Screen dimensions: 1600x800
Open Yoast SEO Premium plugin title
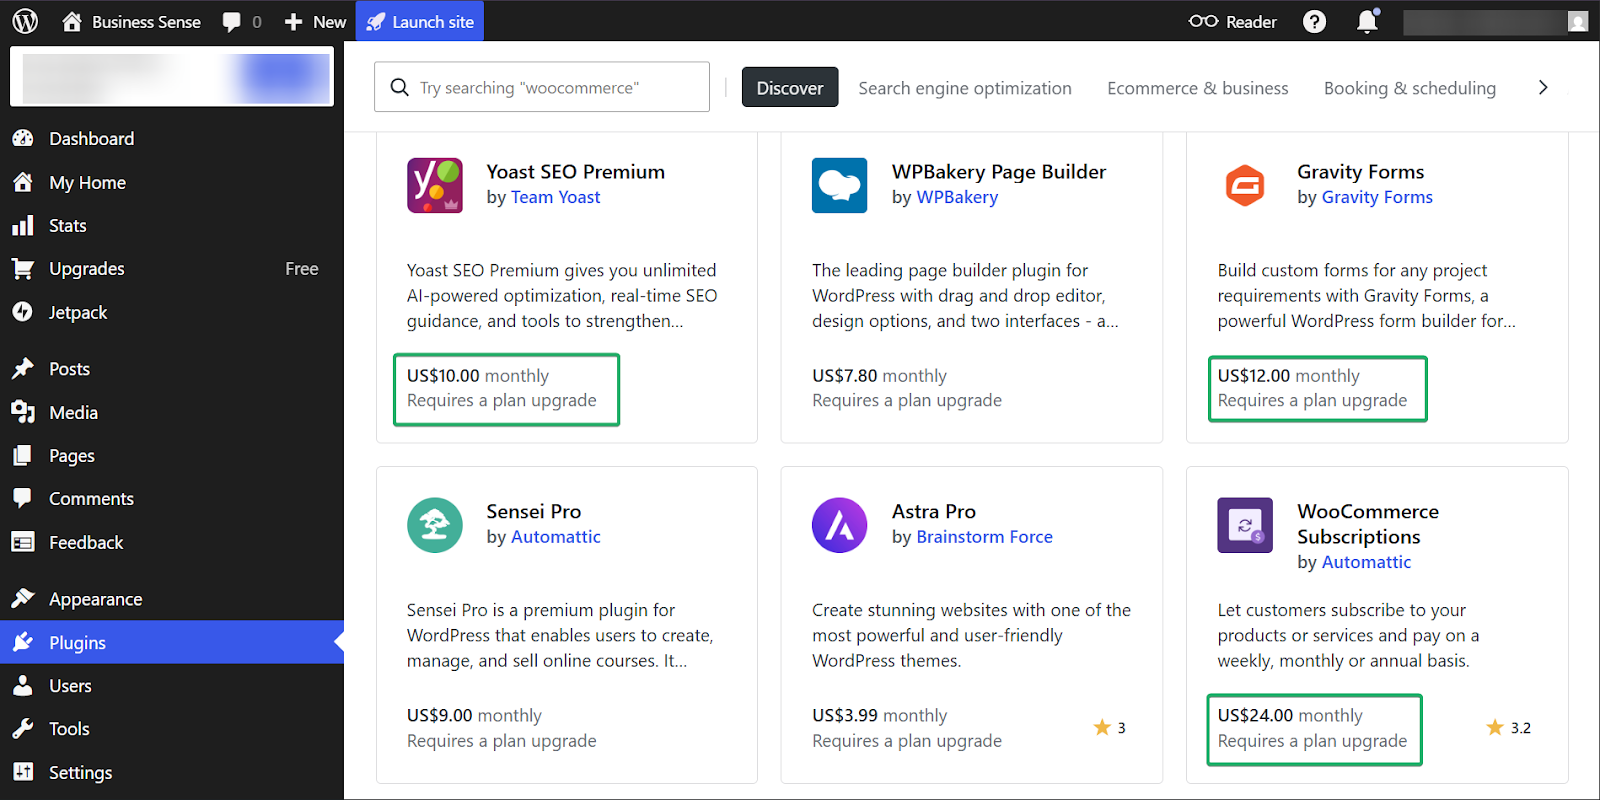pos(576,172)
